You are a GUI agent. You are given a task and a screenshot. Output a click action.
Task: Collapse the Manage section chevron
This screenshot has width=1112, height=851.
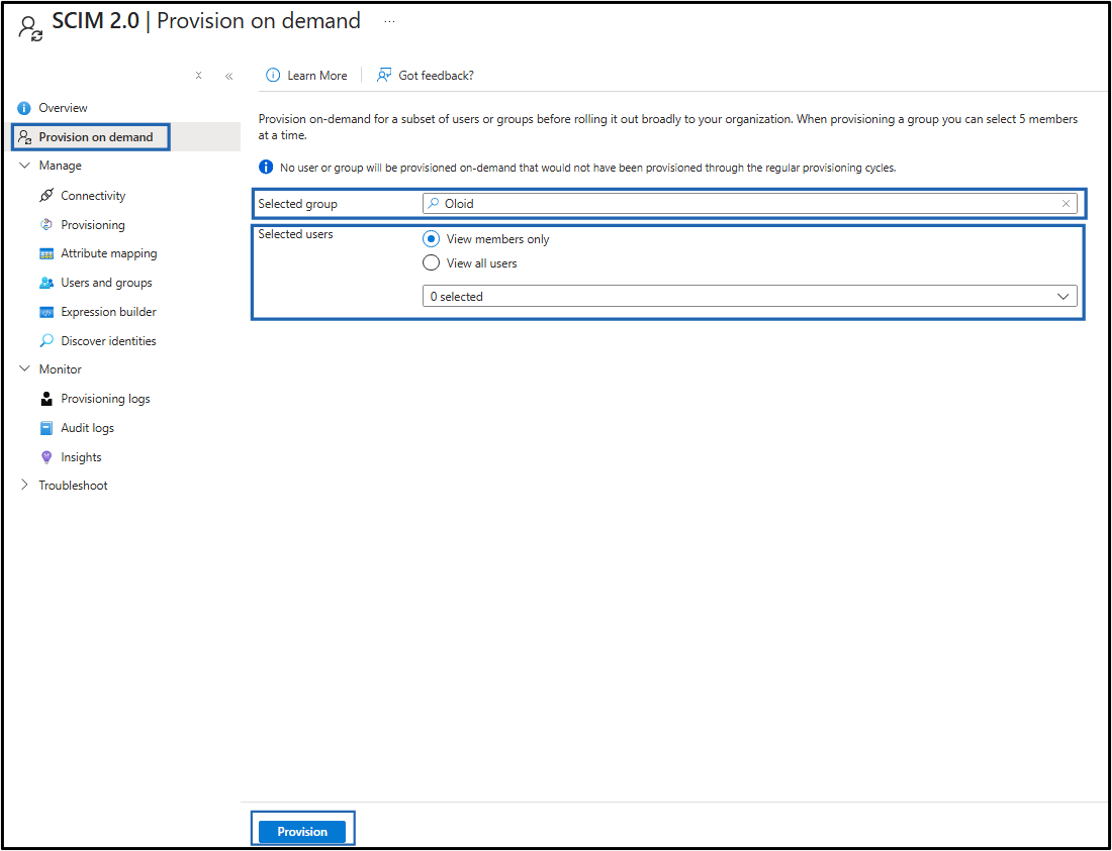(25, 165)
